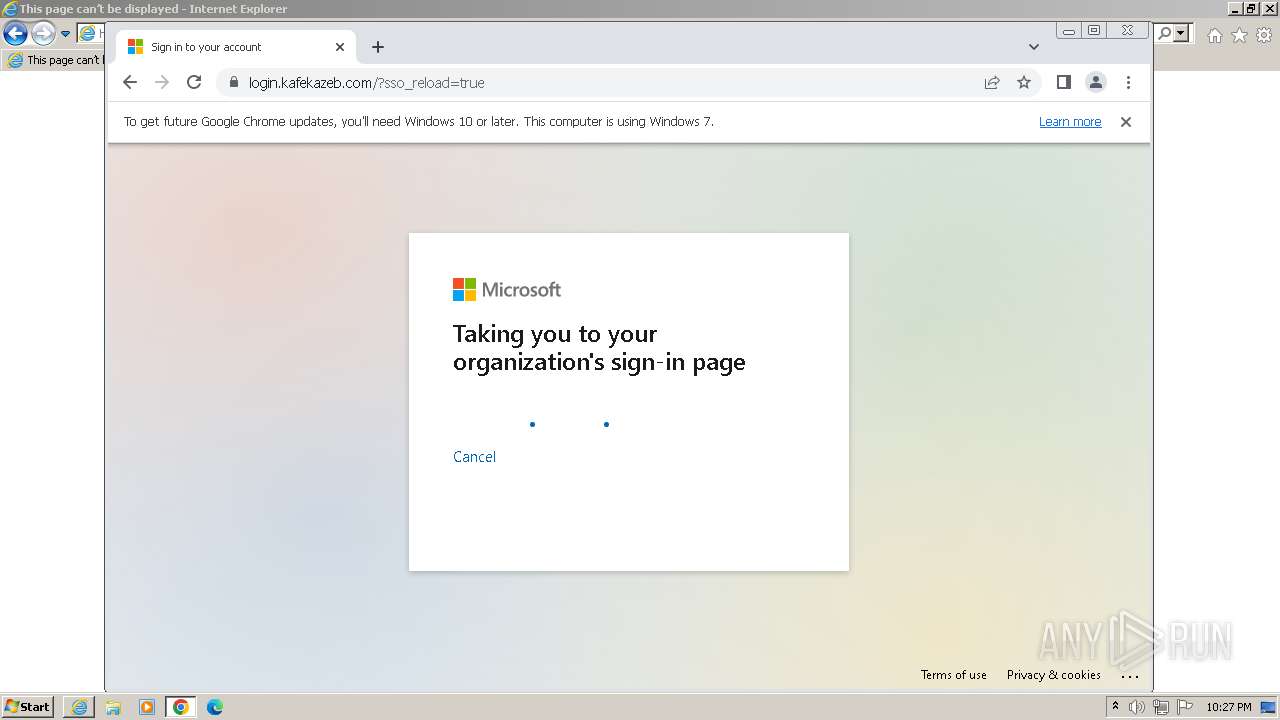The height and width of the screenshot is (720, 1280).
Task: Open Internet Explorer from the taskbar
Action: [79, 707]
